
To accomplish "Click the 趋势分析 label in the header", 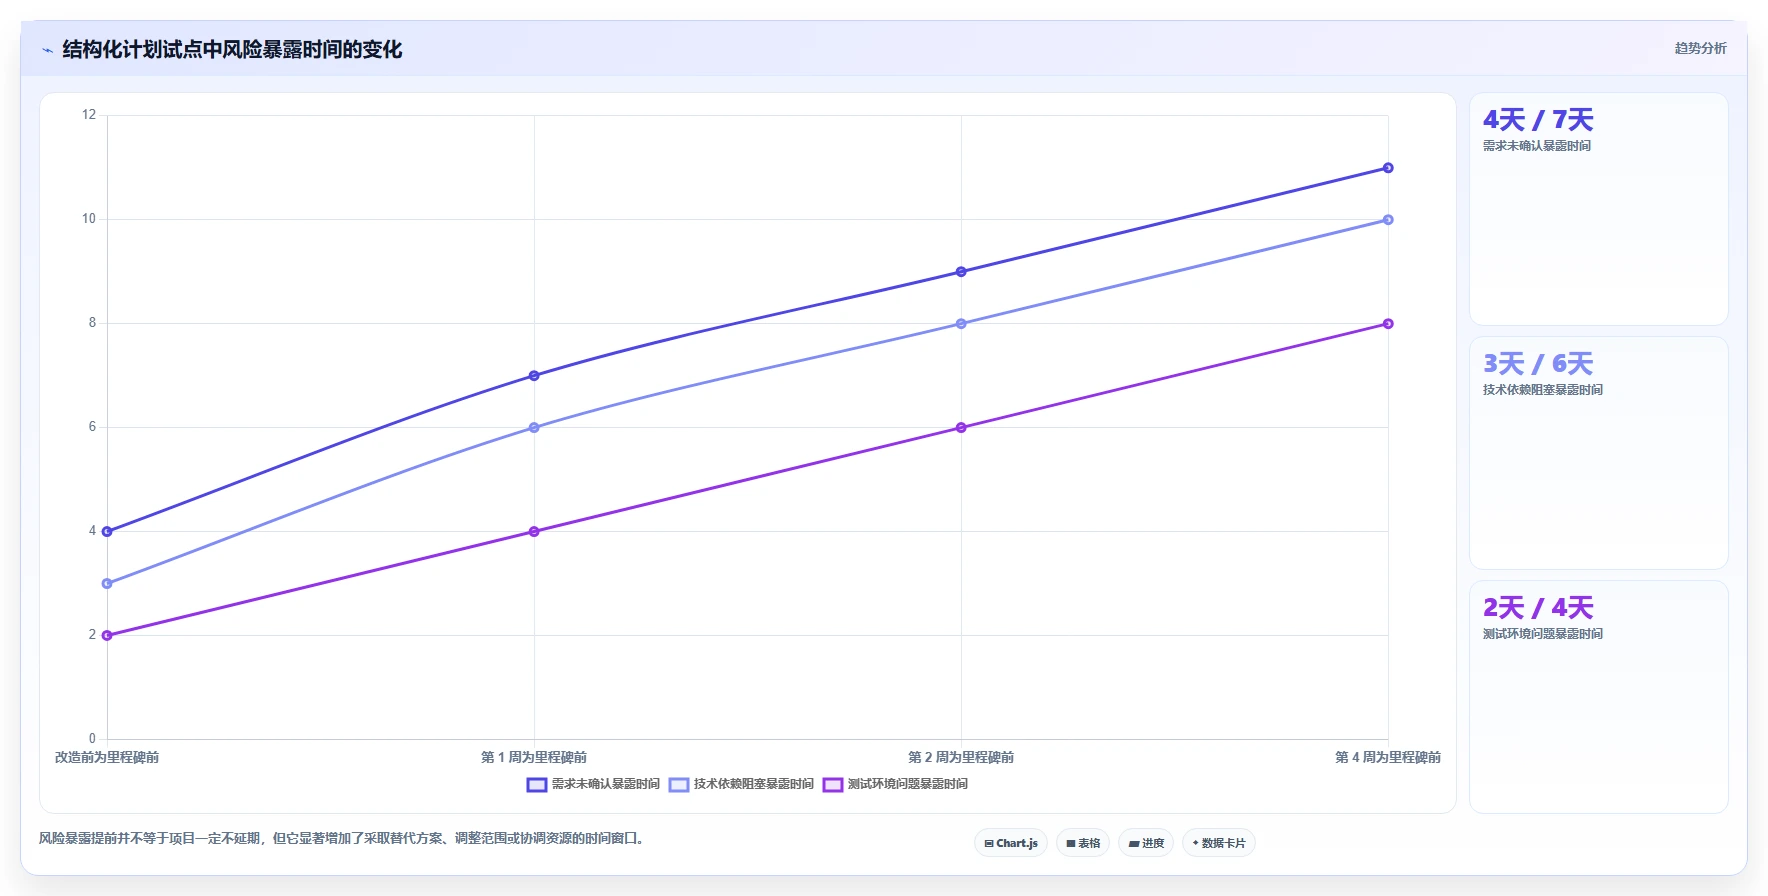I will pyautogui.click(x=1700, y=48).
